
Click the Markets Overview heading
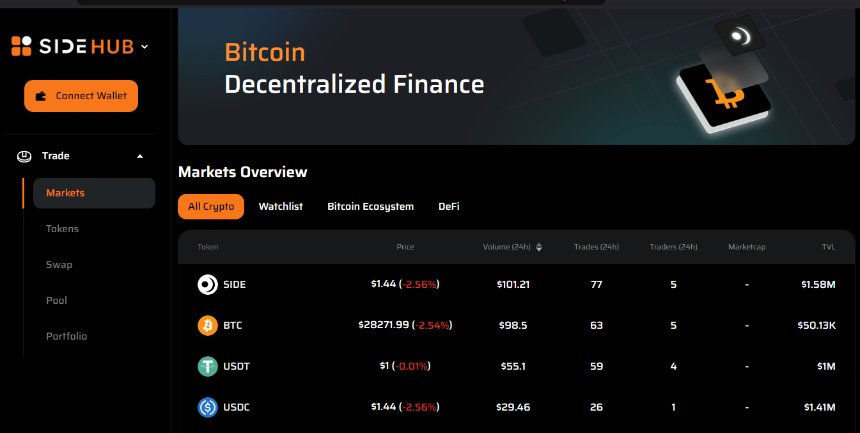[242, 172]
